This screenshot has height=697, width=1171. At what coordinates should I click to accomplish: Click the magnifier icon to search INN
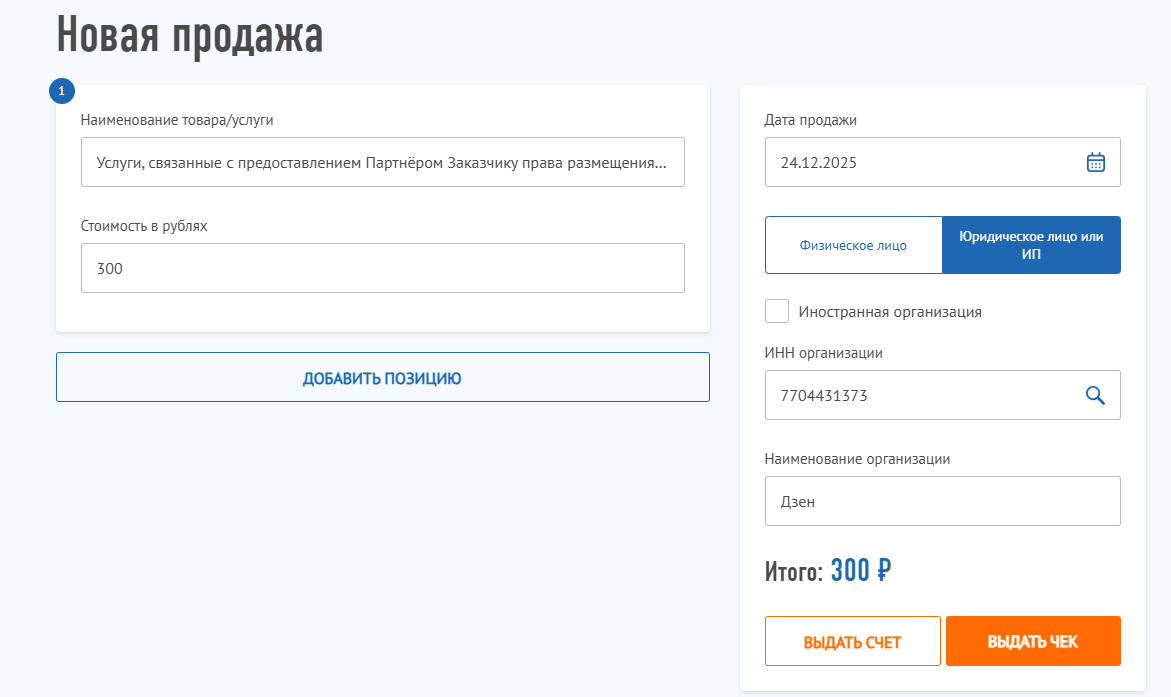[x=1095, y=395]
